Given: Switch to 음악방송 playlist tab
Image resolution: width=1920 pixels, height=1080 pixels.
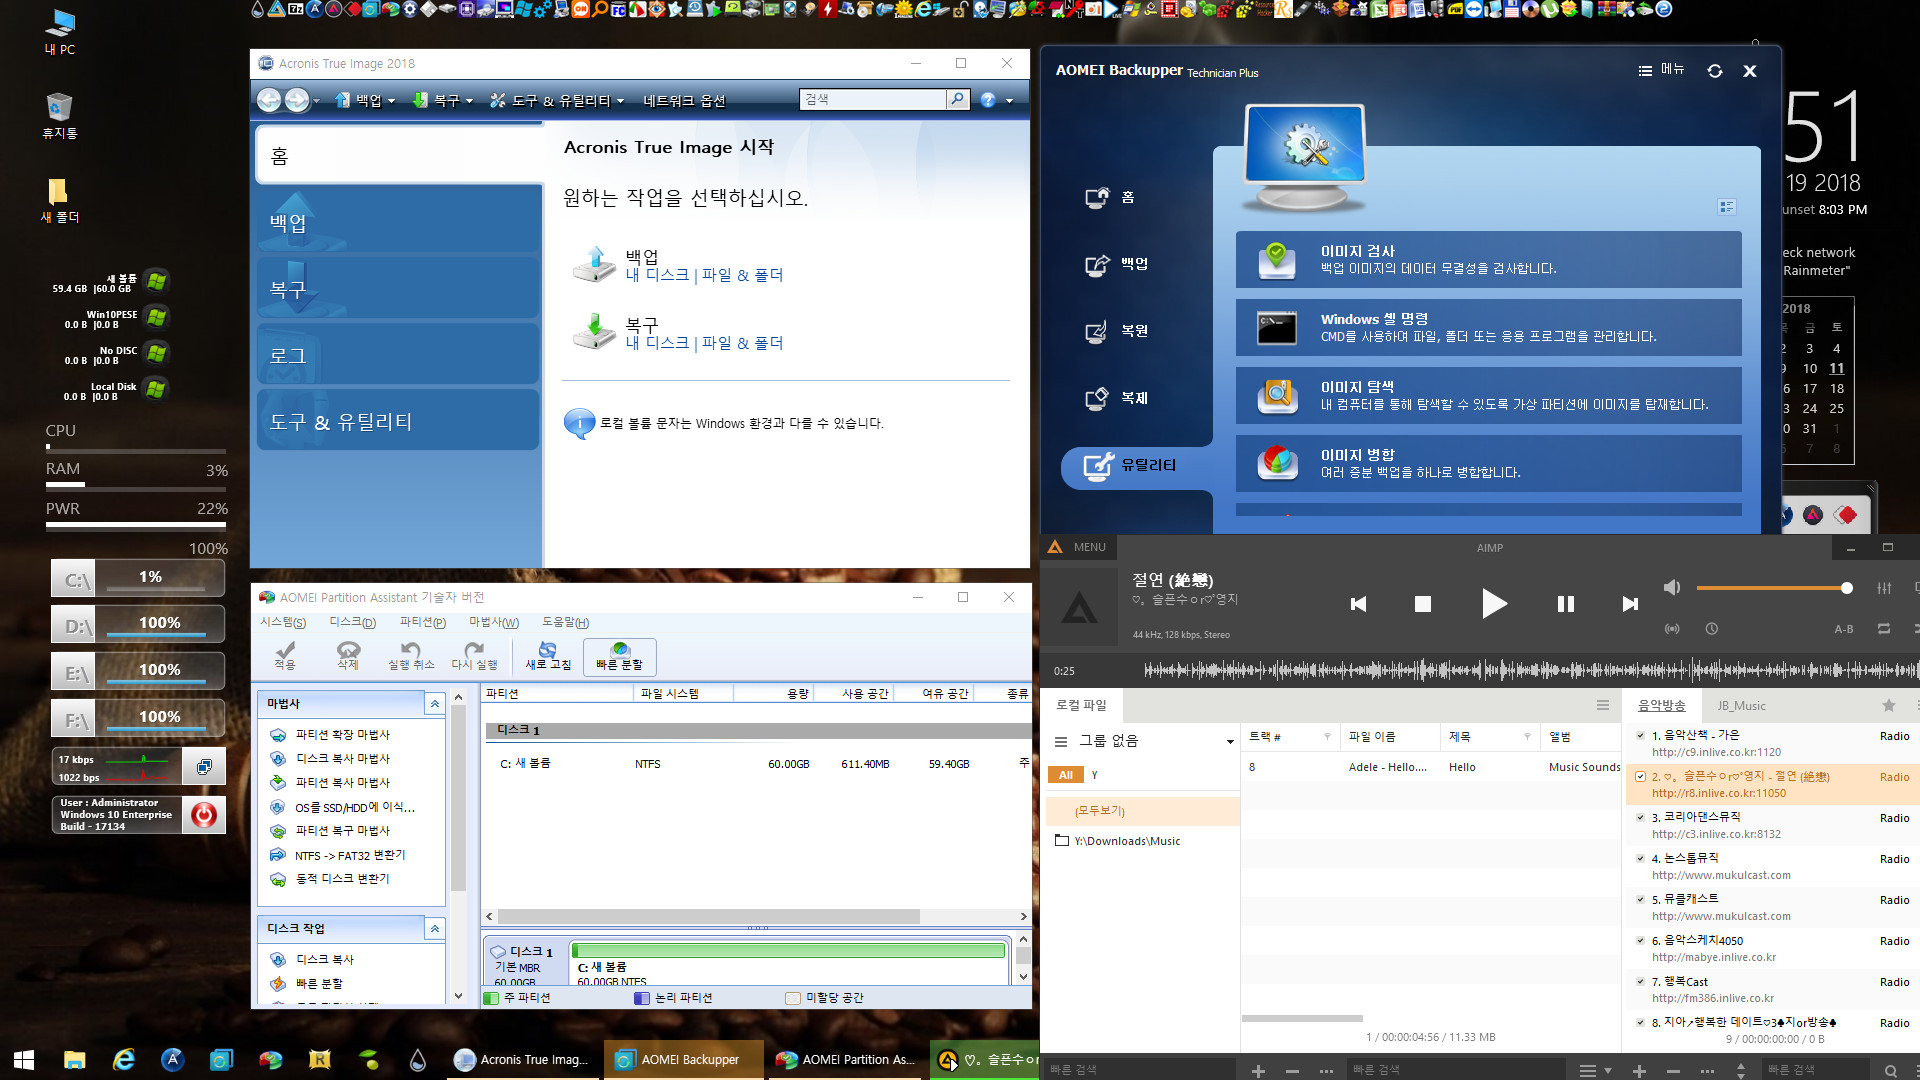Looking at the screenshot, I should tap(1661, 705).
